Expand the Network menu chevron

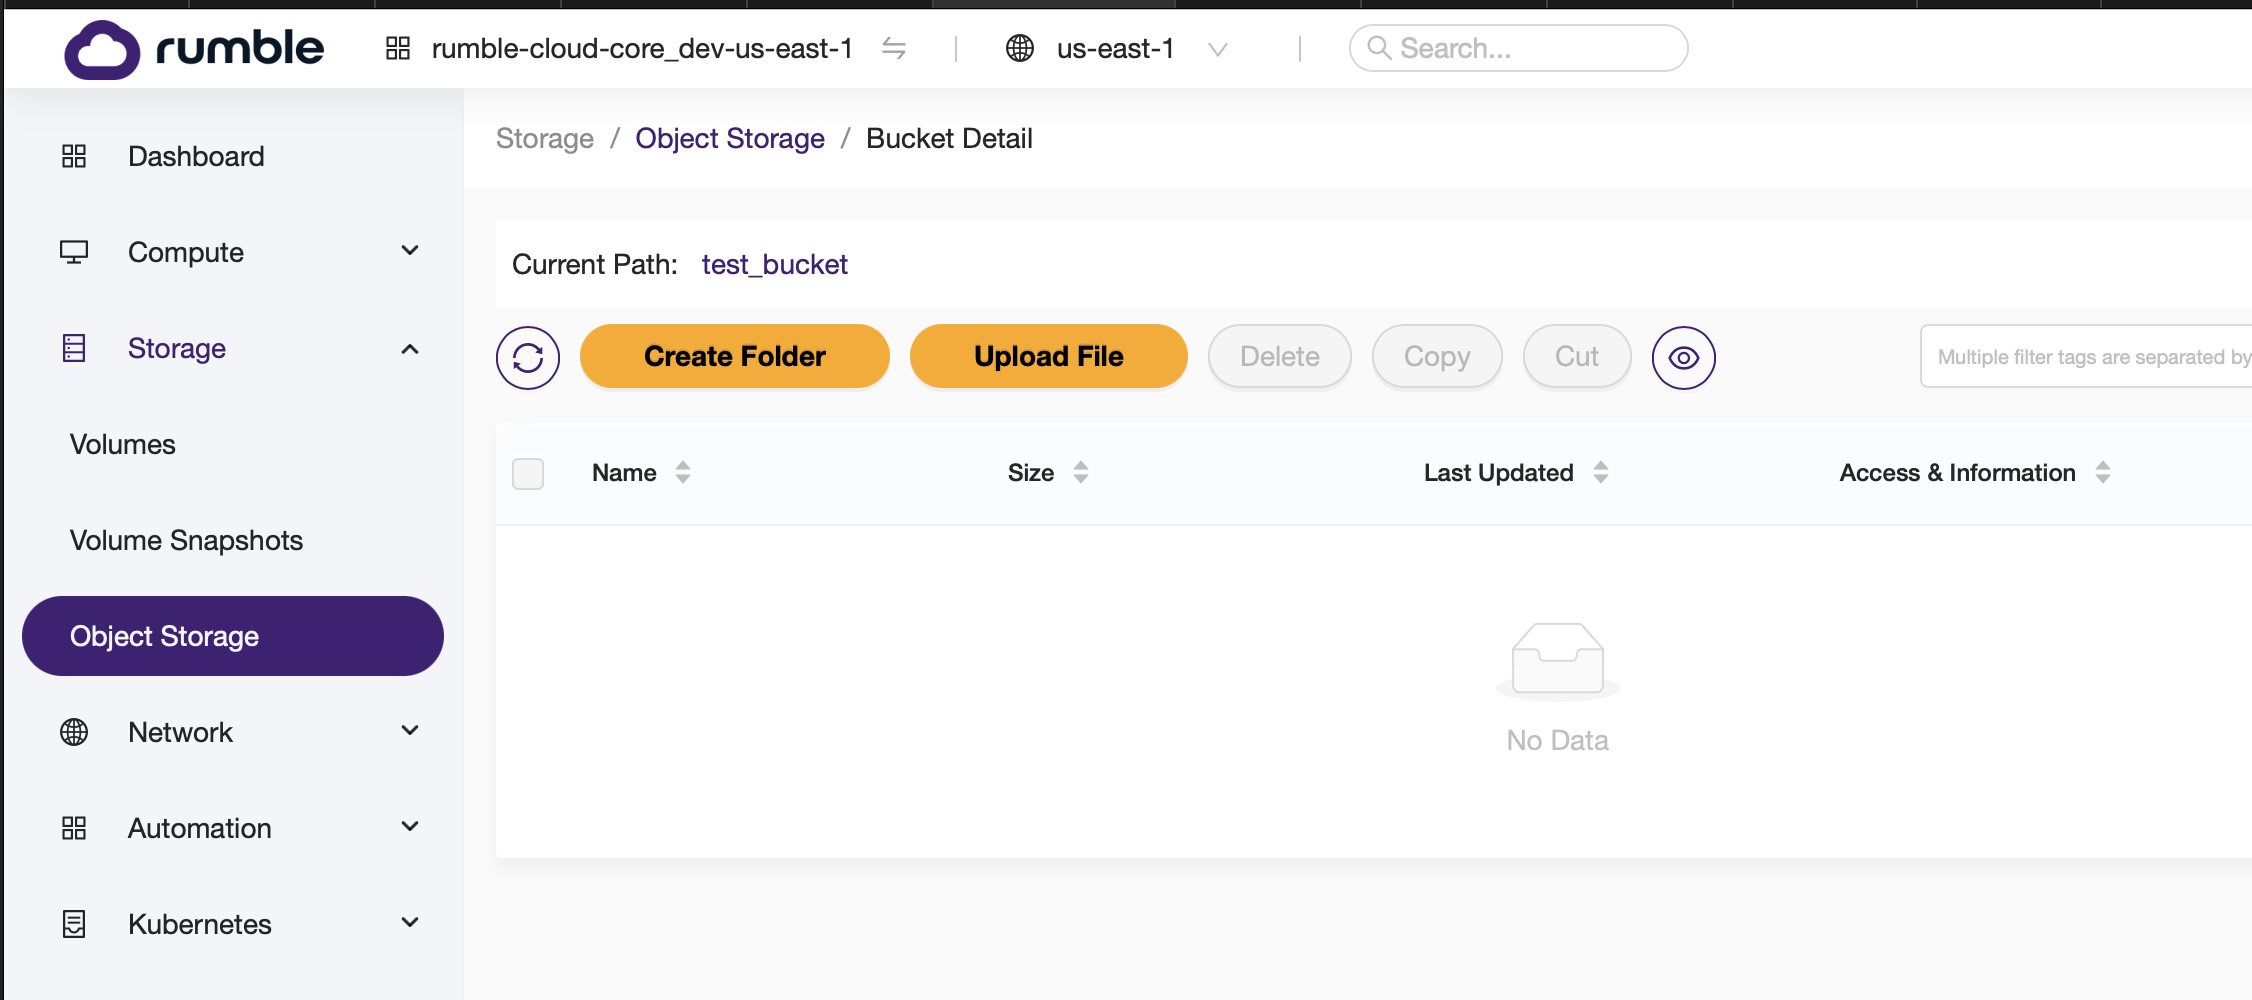[410, 731]
